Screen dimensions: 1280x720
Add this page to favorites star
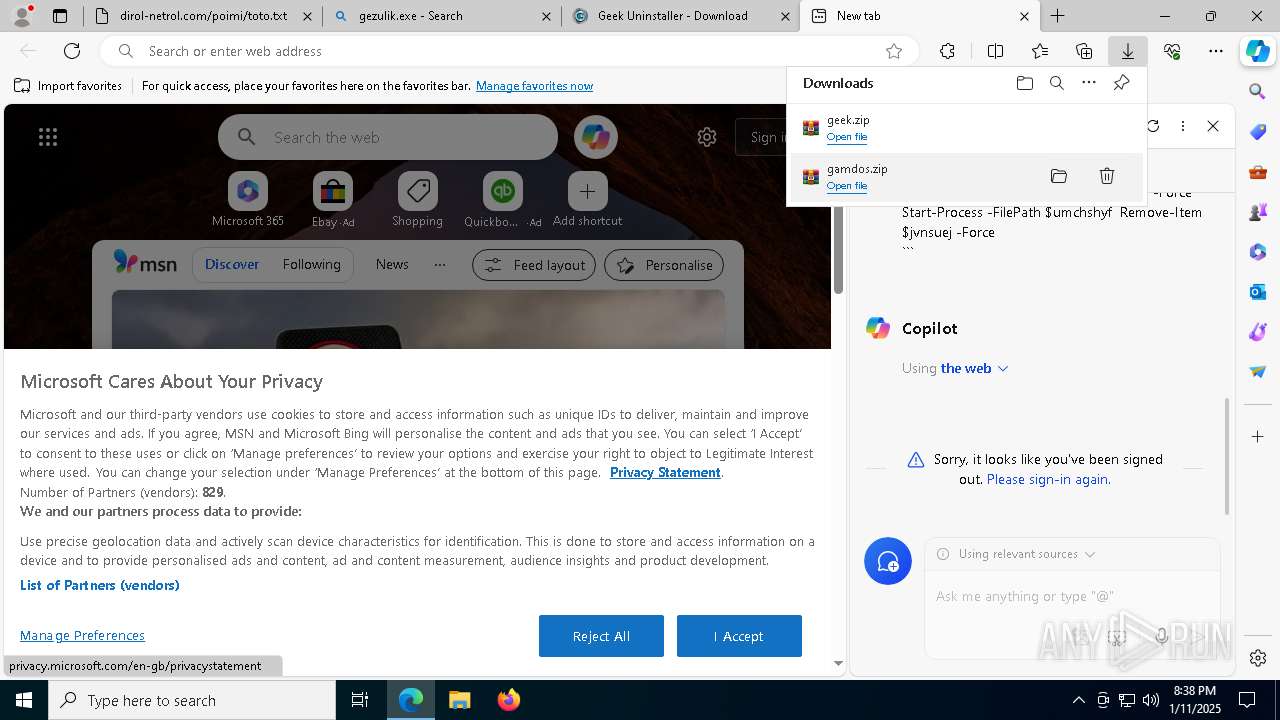click(x=894, y=51)
